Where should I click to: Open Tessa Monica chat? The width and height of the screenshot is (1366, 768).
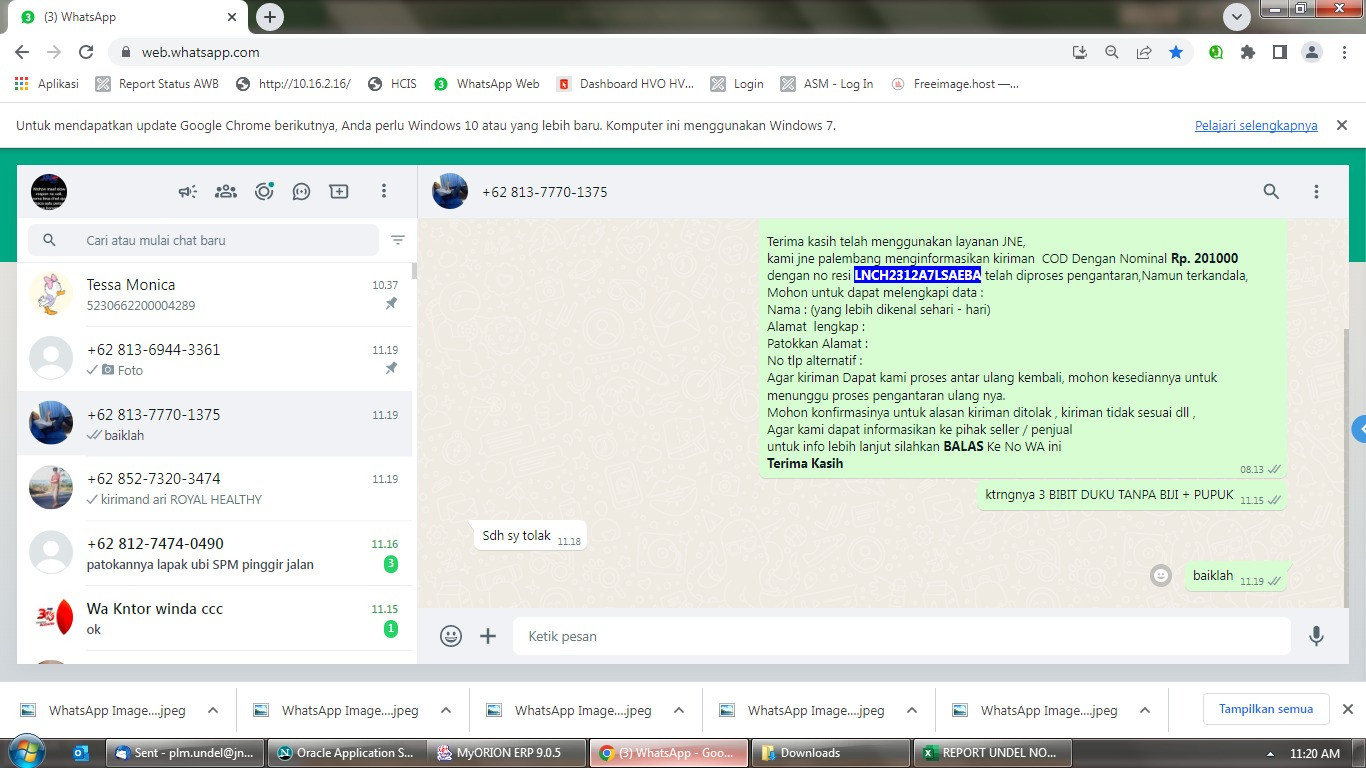(215, 294)
